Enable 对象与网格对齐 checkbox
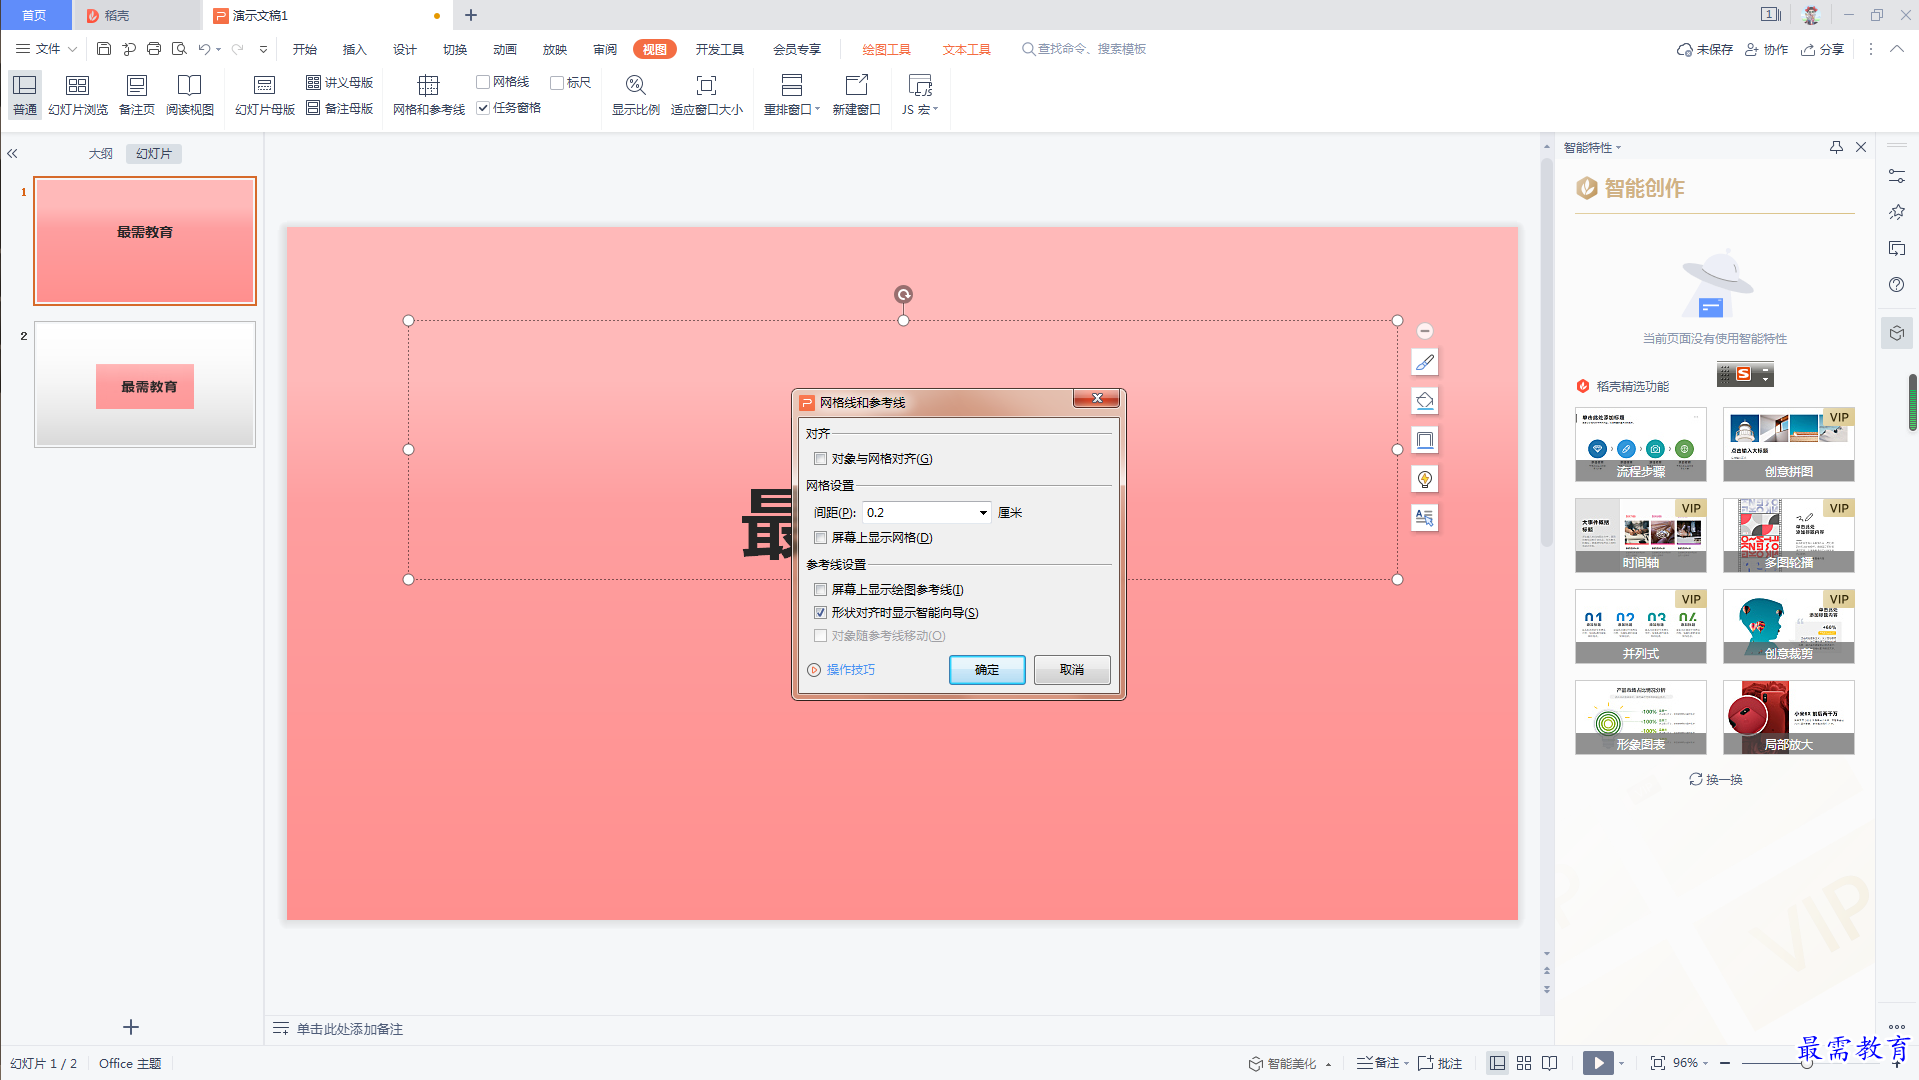The image size is (1919, 1080). [x=820, y=459]
